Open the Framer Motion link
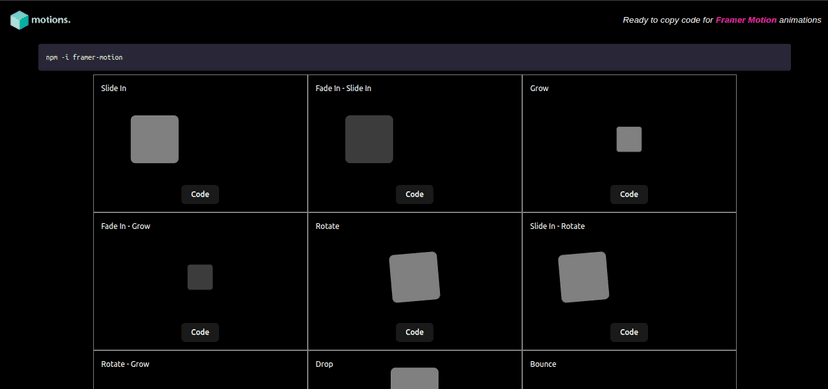The height and width of the screenshot is (389, 828). (746, 20)
